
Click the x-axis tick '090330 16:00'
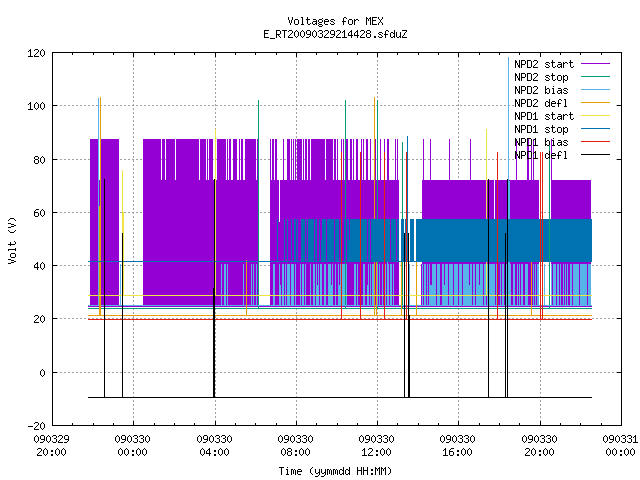pos(458,446)
